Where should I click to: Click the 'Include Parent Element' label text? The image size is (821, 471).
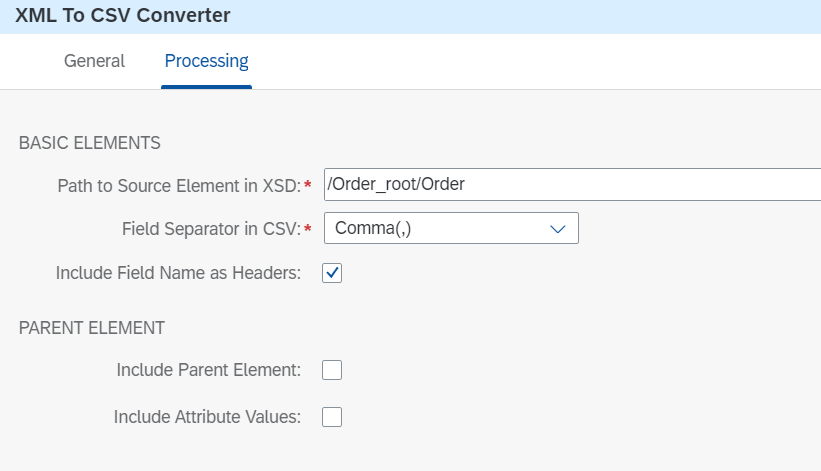209,370
